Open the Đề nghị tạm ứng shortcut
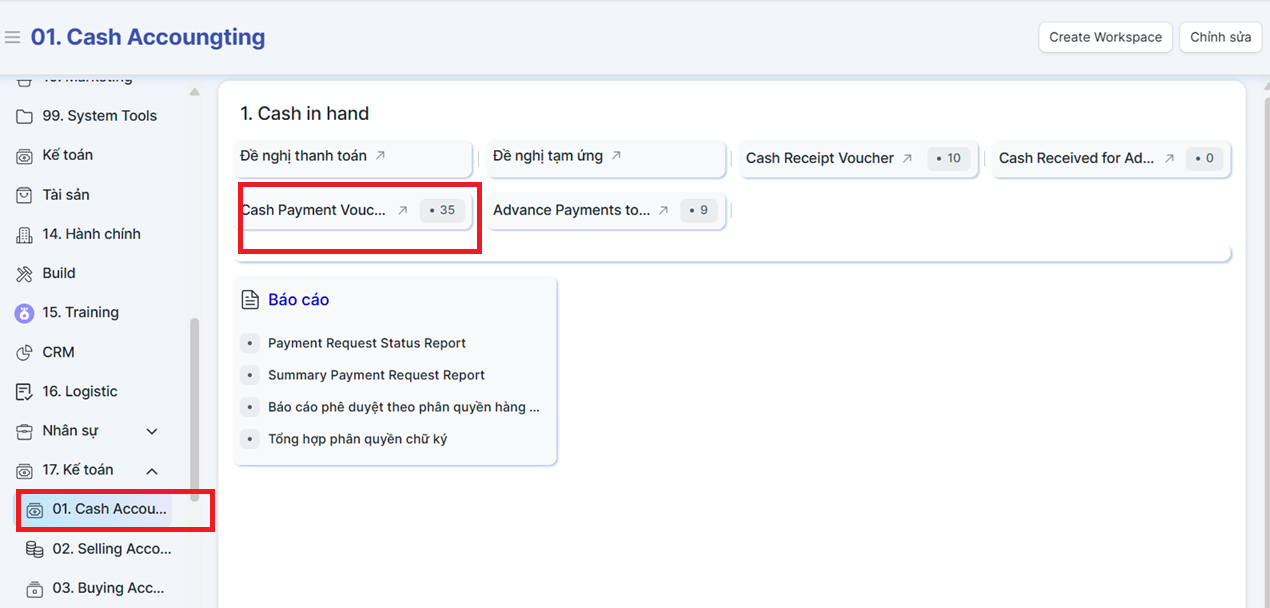 pos(548,156)
